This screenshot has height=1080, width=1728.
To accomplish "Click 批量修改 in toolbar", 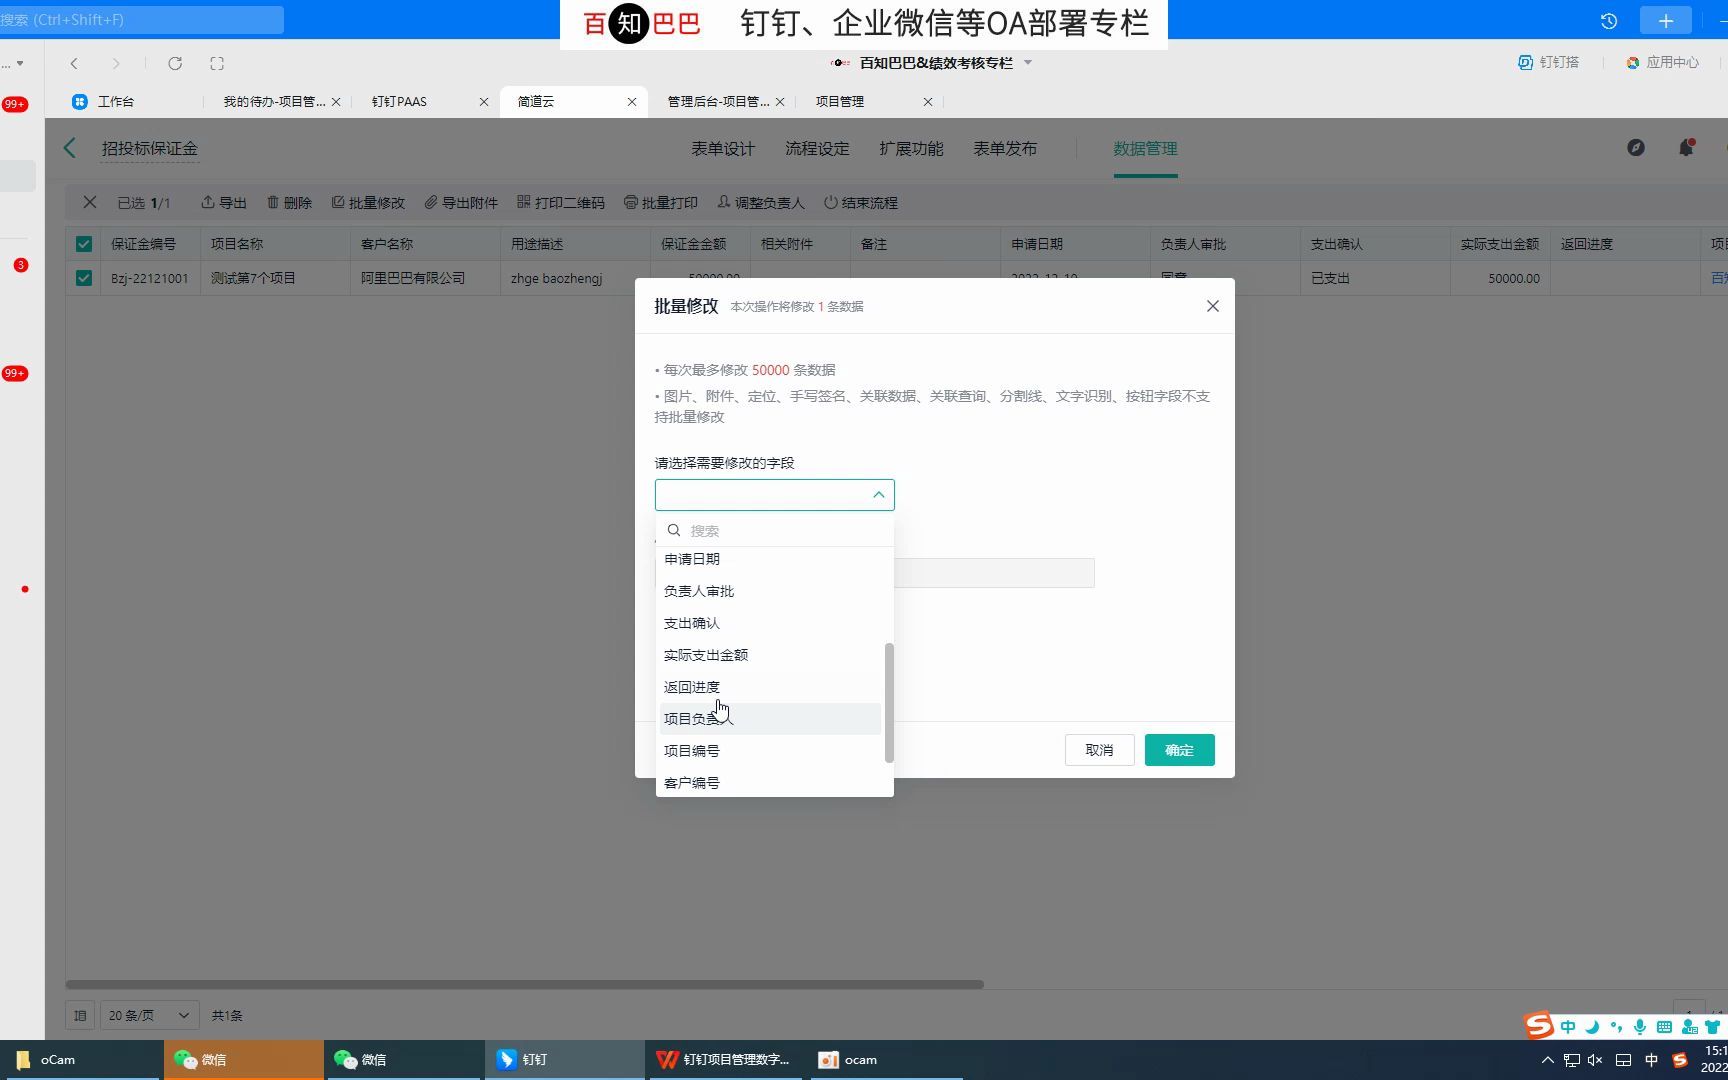I will point(368,202).
